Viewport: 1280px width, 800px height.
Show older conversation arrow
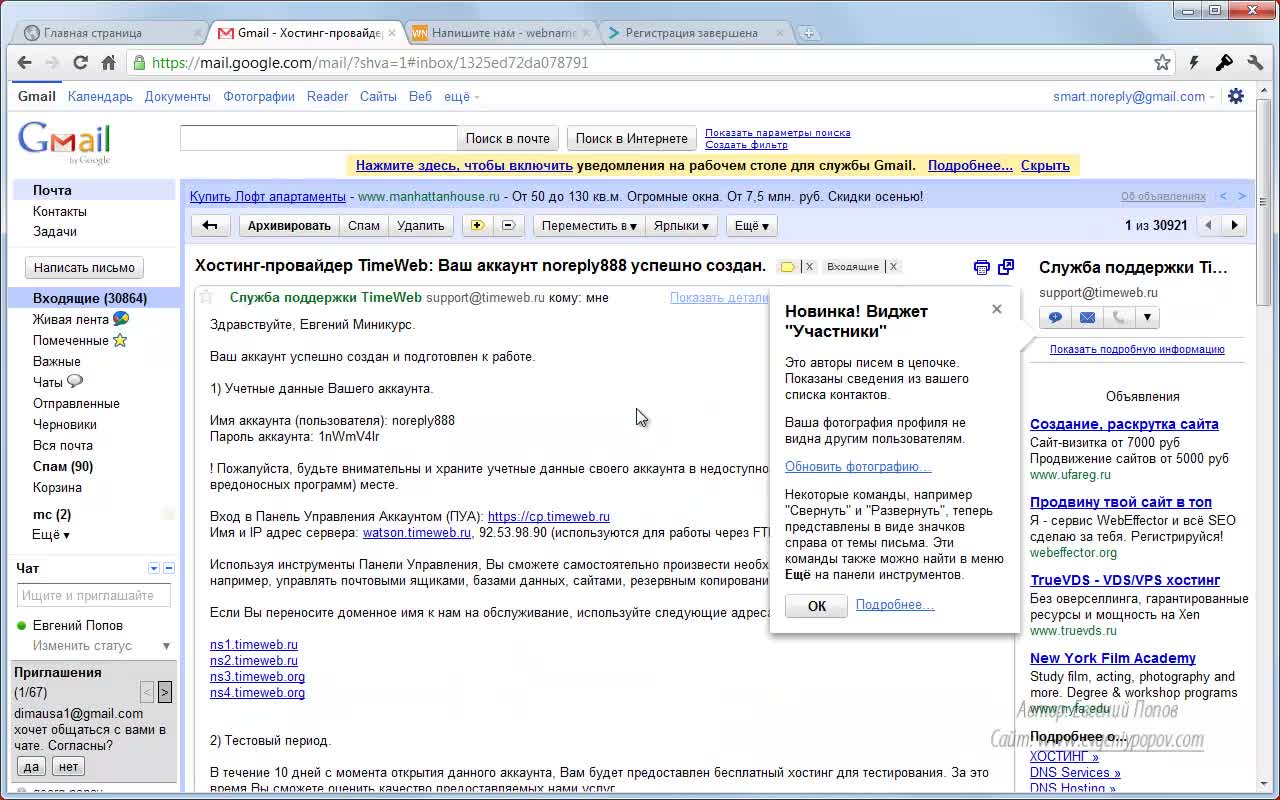tap(1235, 226)
